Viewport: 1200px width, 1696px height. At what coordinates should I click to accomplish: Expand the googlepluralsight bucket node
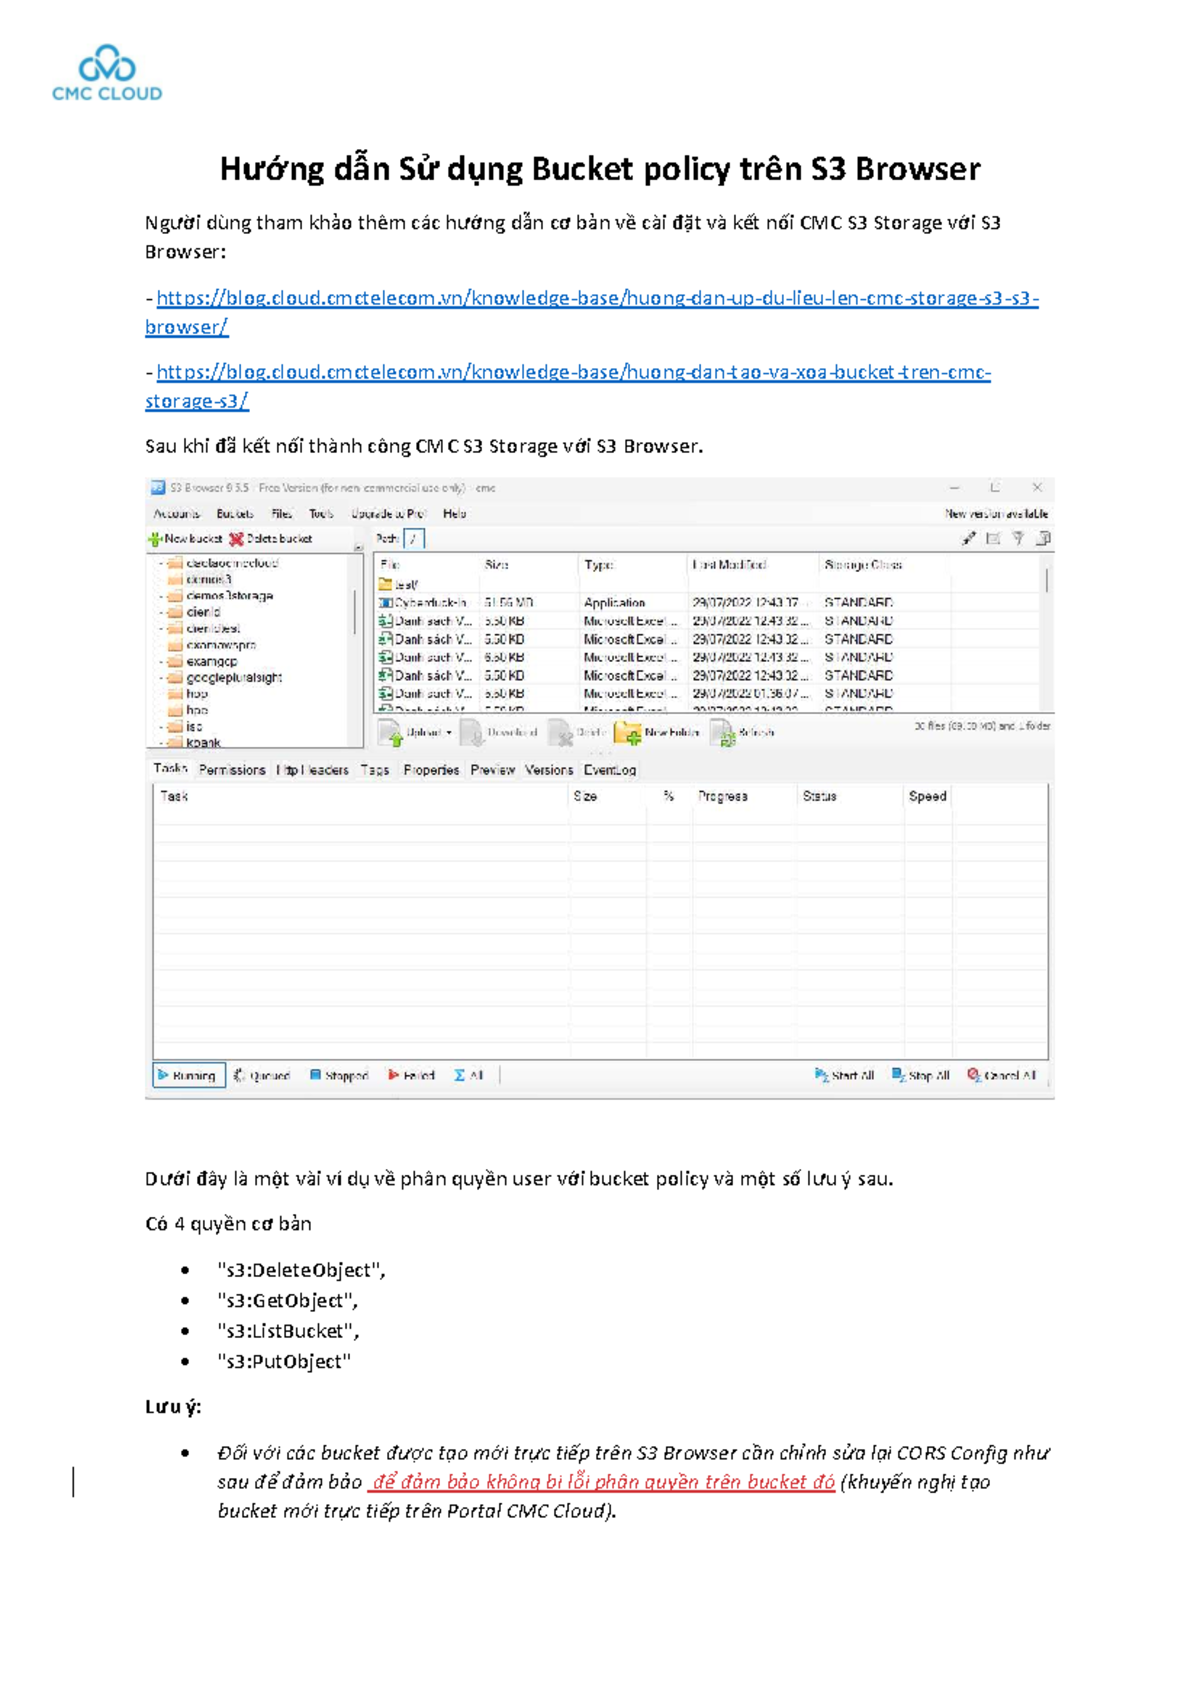[160, 678]
